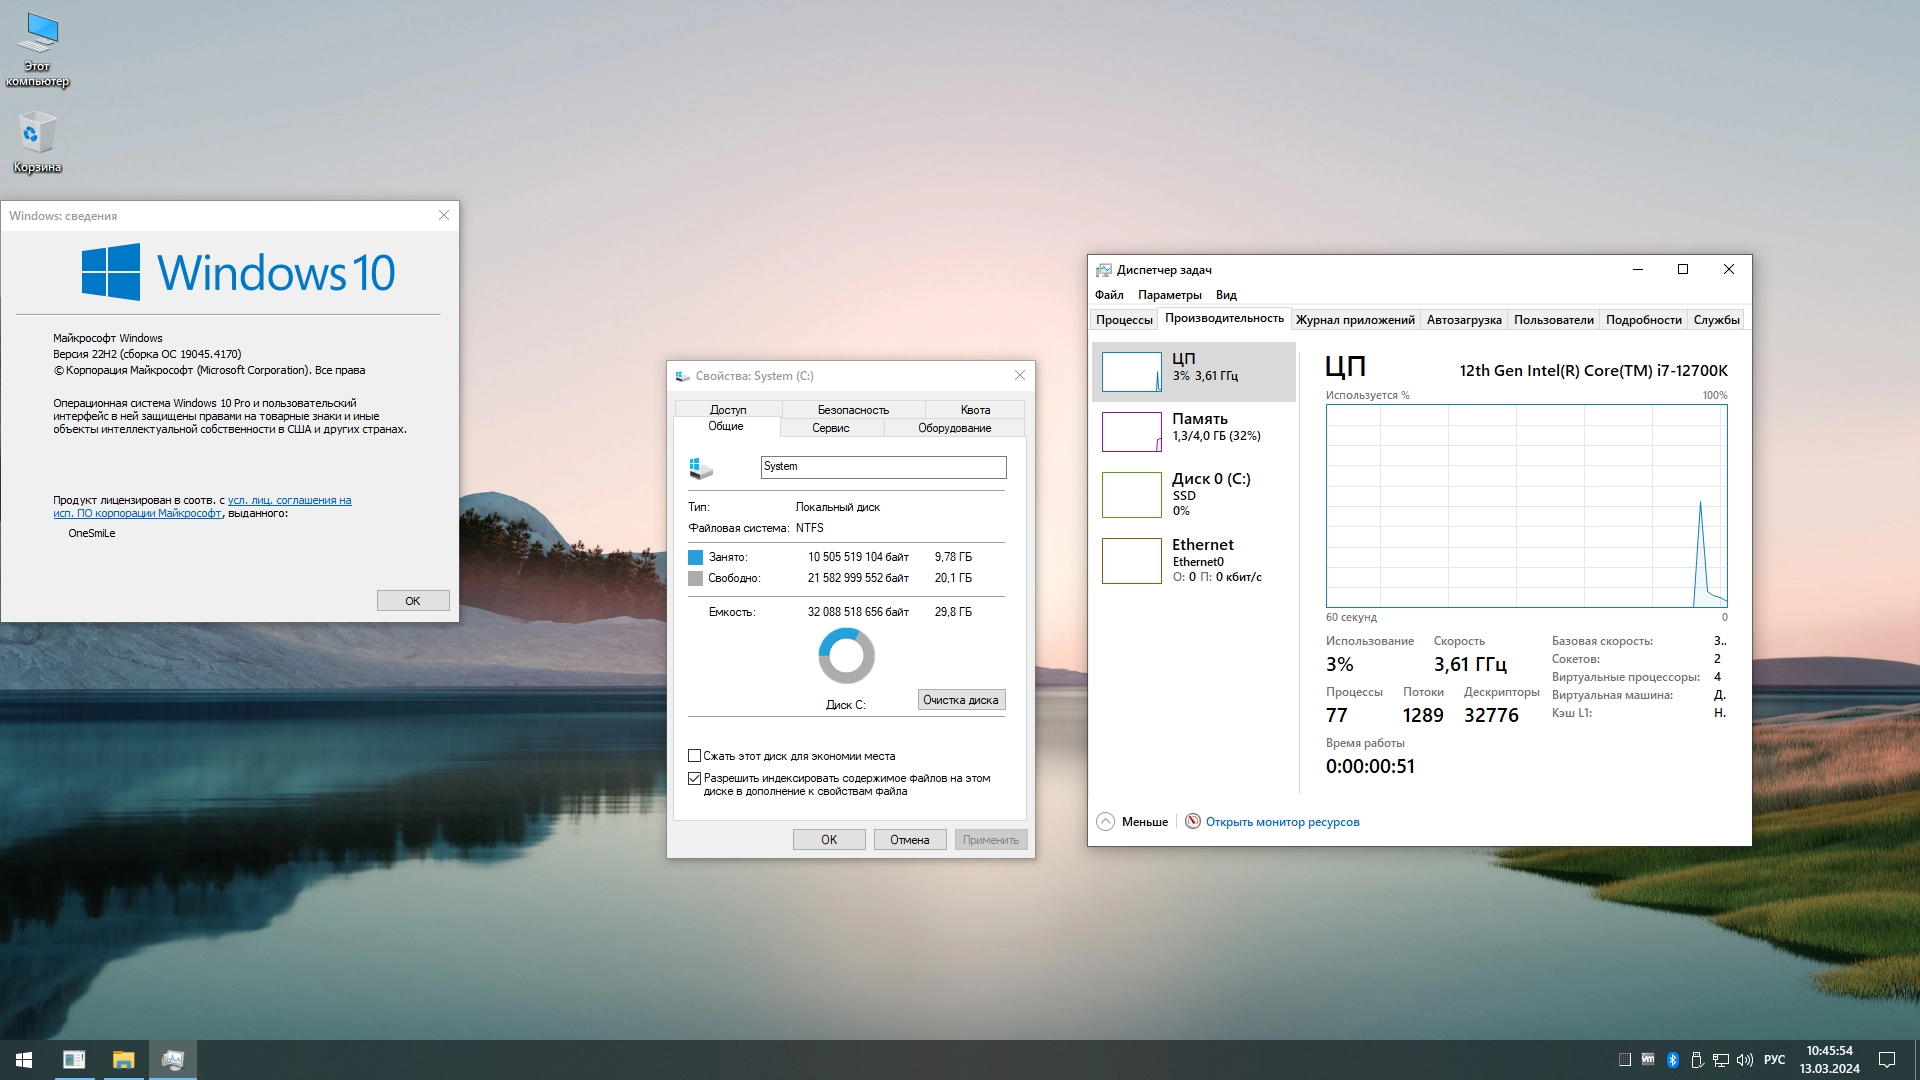
Task: Enable the compress this drive checkbox
Action: (x=694, y=756)
